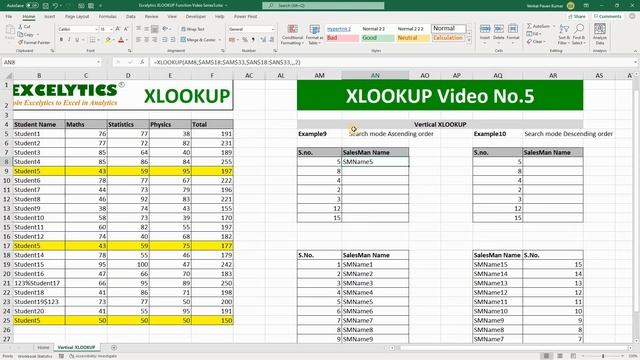Open Sort & Filter tool

(564, 34)
